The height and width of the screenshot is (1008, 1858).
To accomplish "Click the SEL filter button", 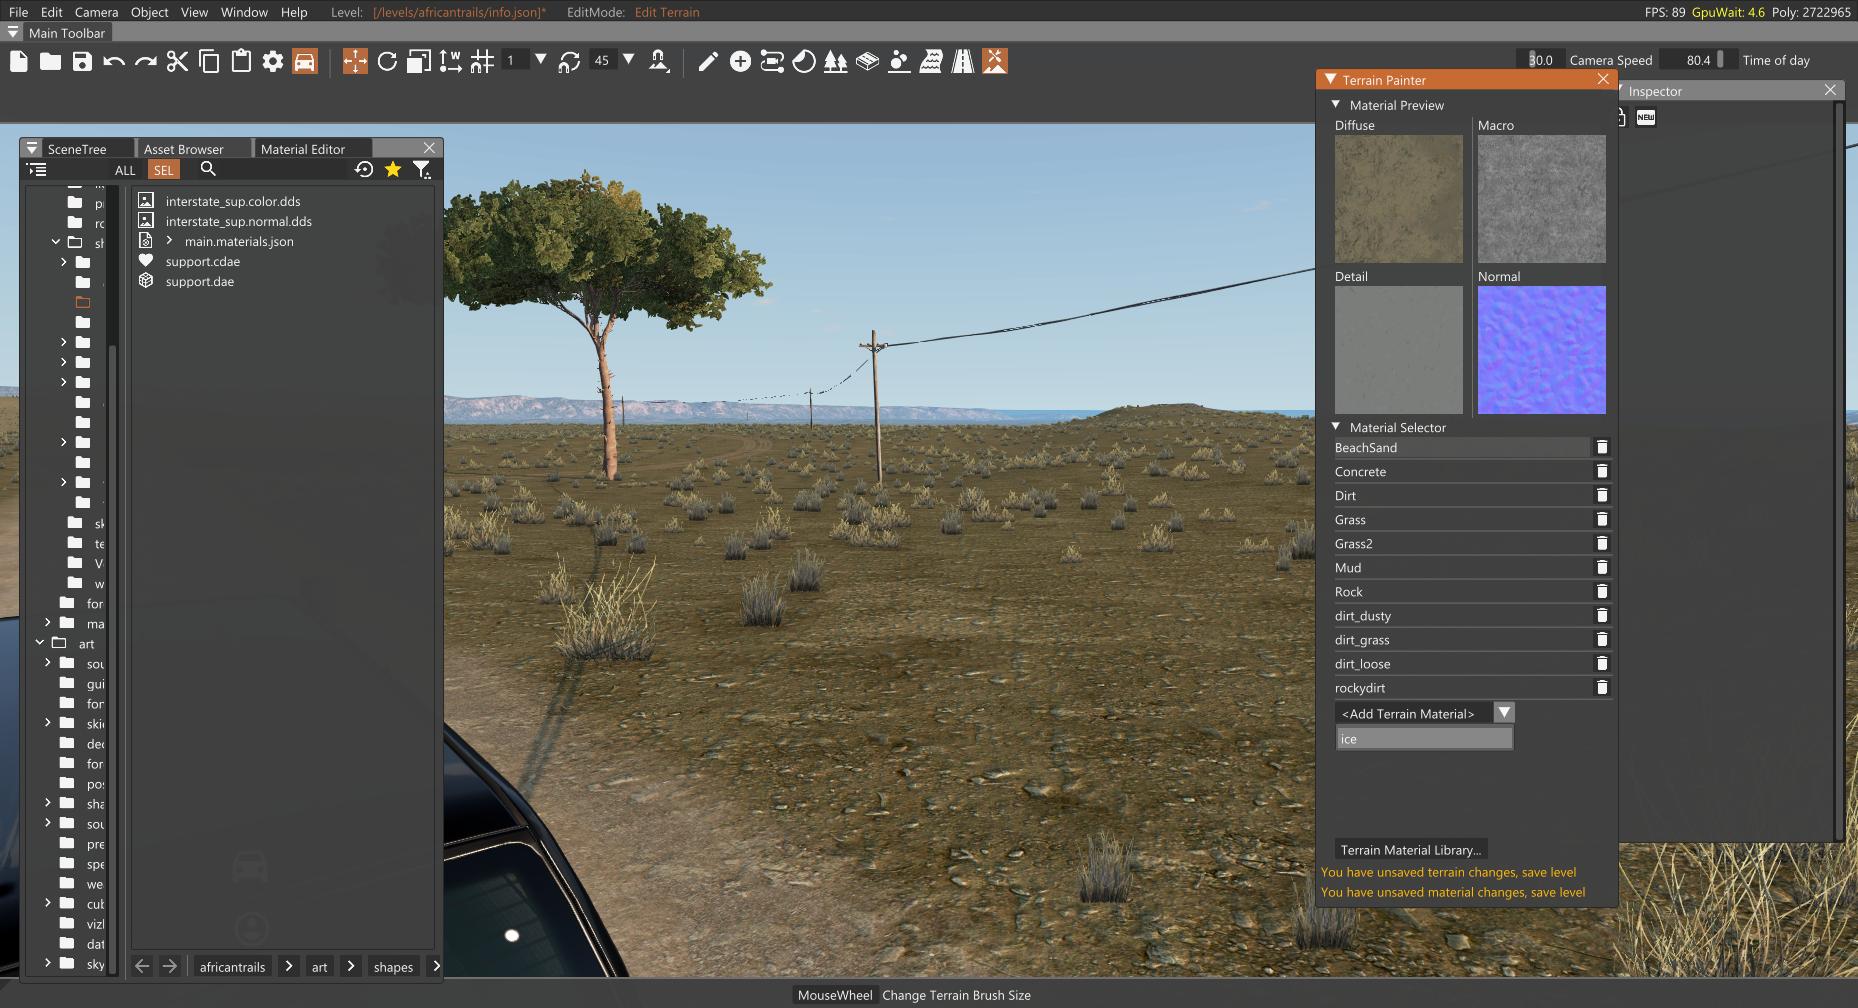I will (x=163, y=170).
